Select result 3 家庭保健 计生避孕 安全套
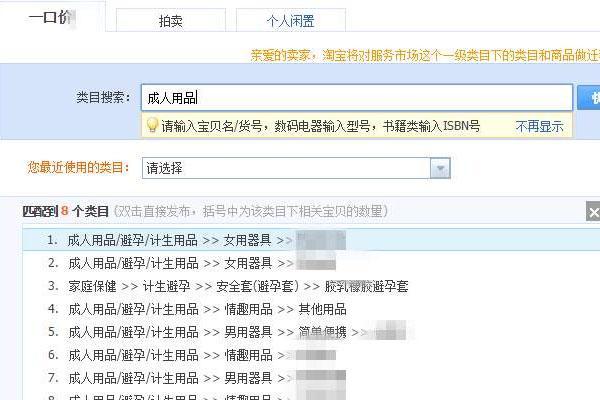The width and height of the screenshot is (600, 400). pos(311,286)
